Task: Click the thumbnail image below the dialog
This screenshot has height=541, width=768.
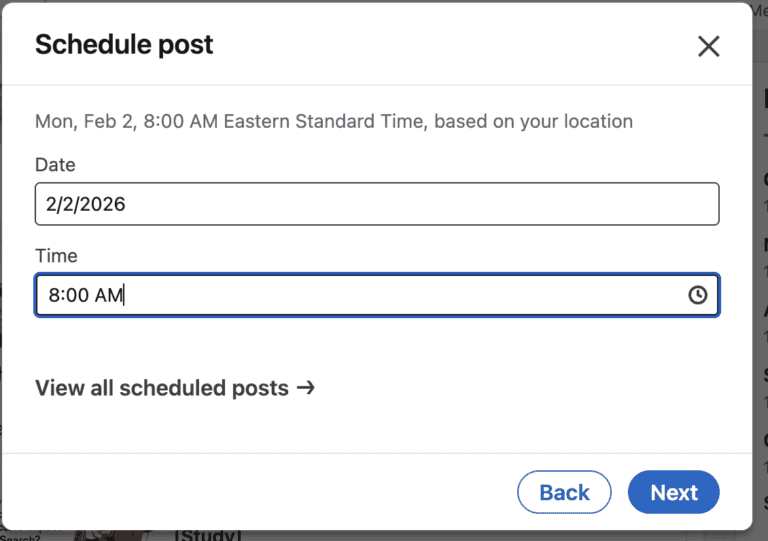Action: pos(110,535)
